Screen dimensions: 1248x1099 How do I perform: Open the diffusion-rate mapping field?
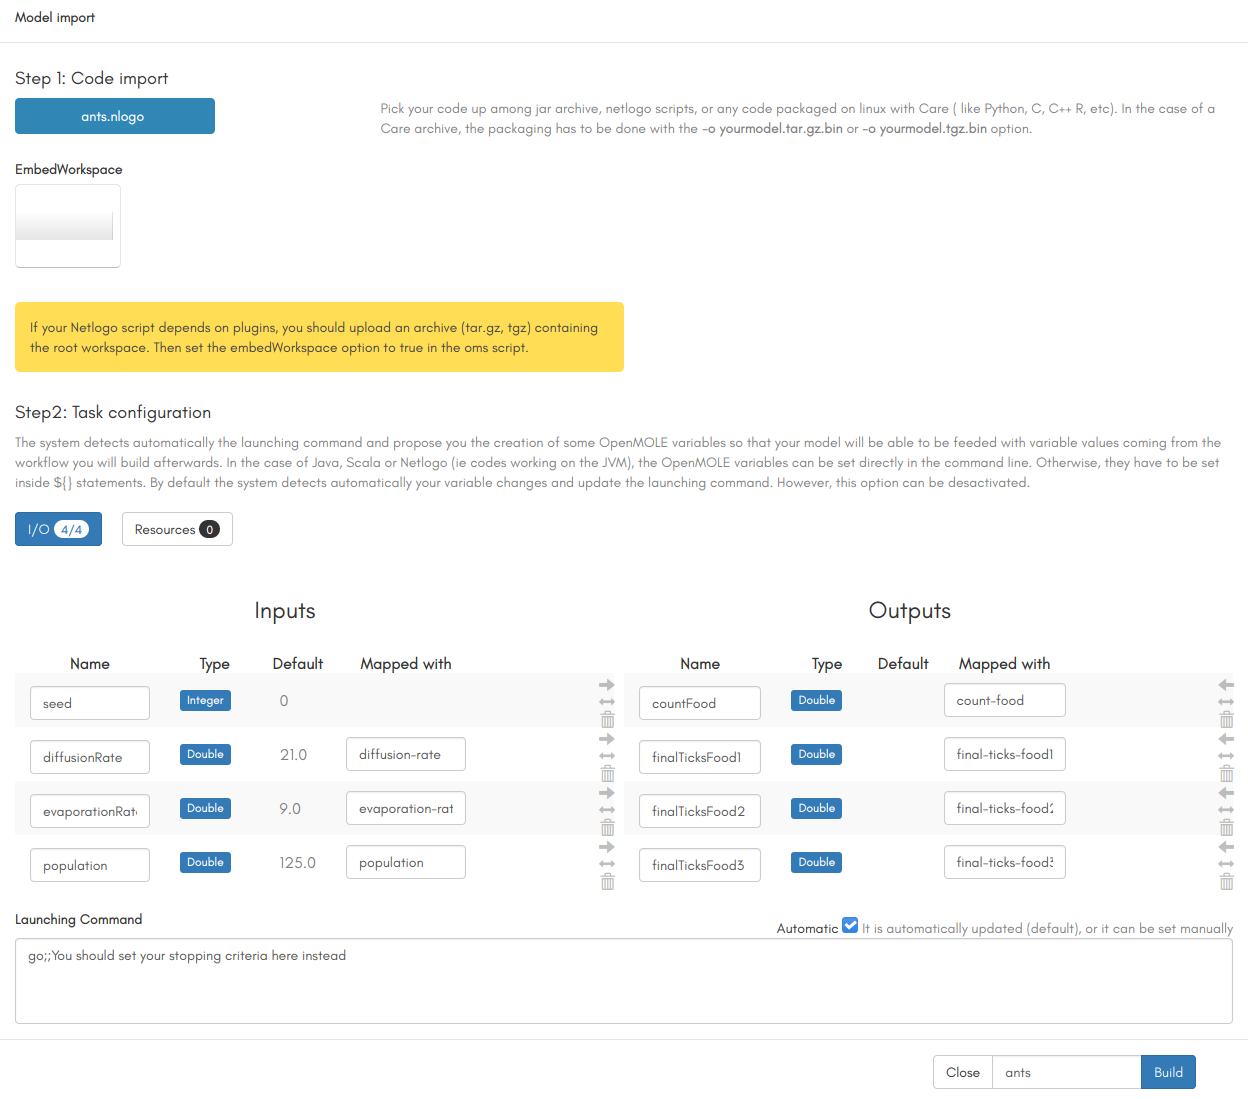click(405, 755)
